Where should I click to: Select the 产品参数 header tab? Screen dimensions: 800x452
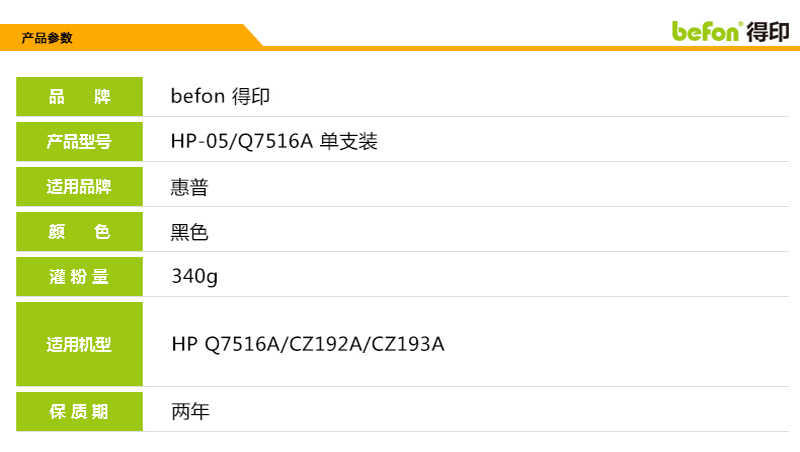pyautogui.click(x=47, y=38)
